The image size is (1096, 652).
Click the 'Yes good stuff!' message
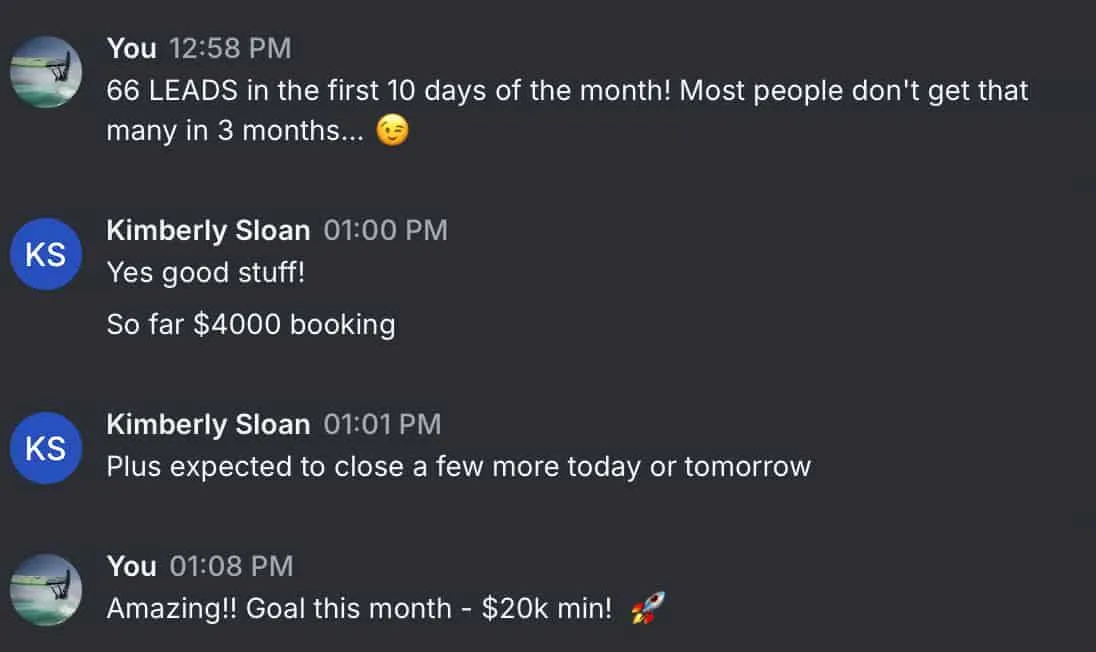coord(206,273)
